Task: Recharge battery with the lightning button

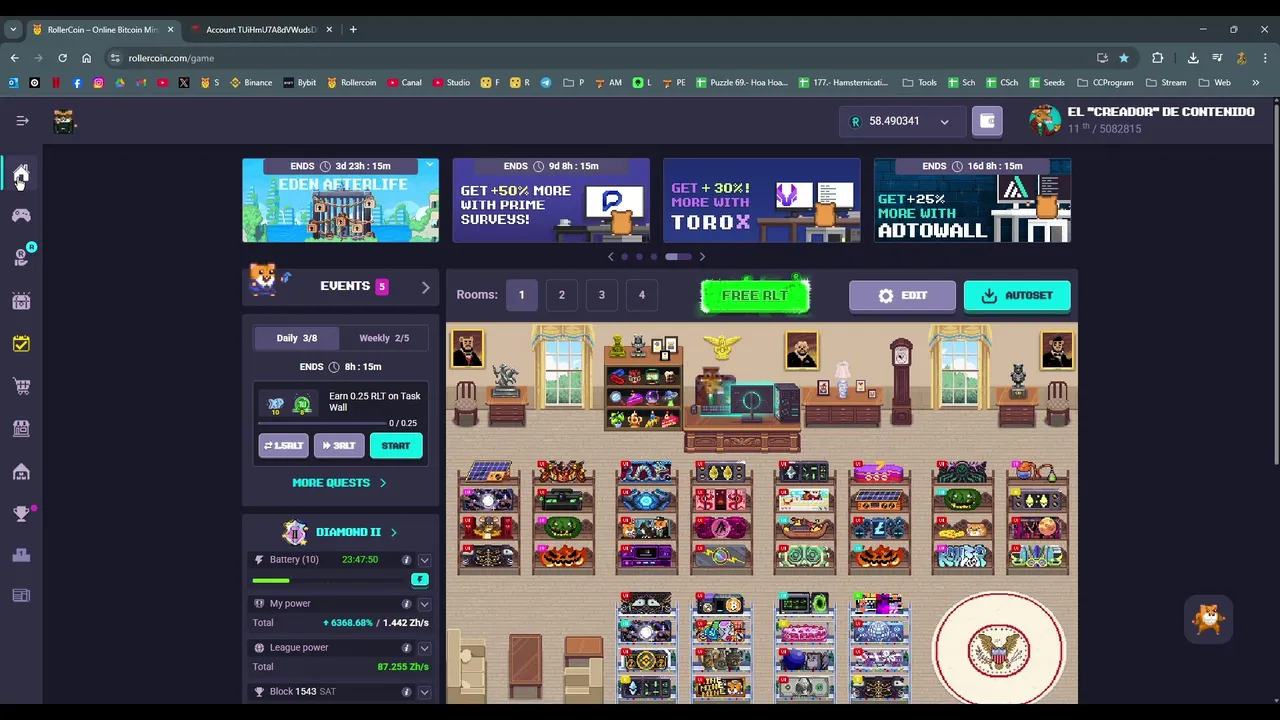Action: [x=420, y=579]
